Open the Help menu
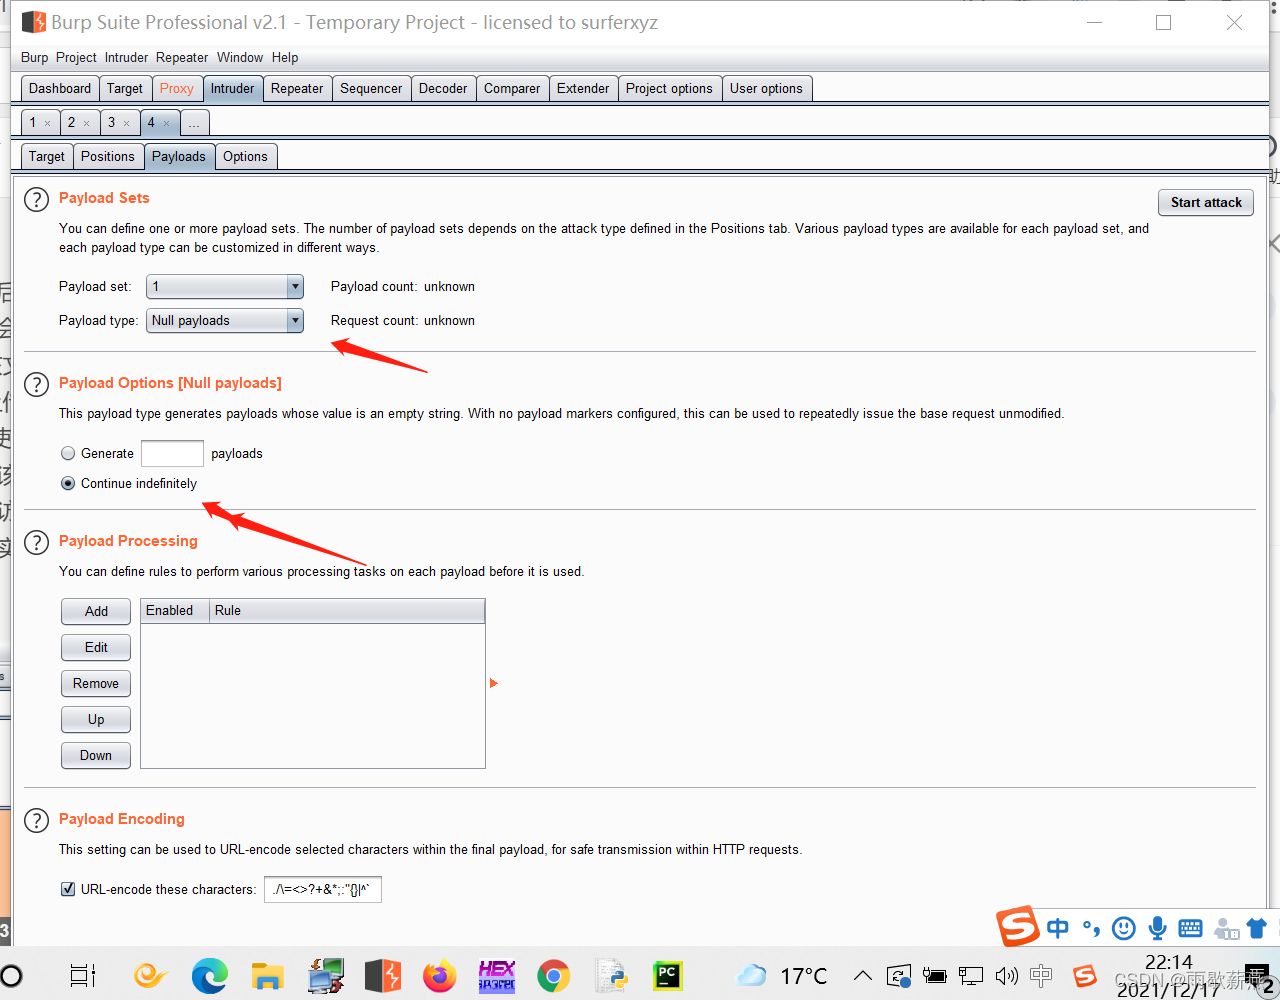This screenshot has height=1000, width=1280. coord(285,57)
